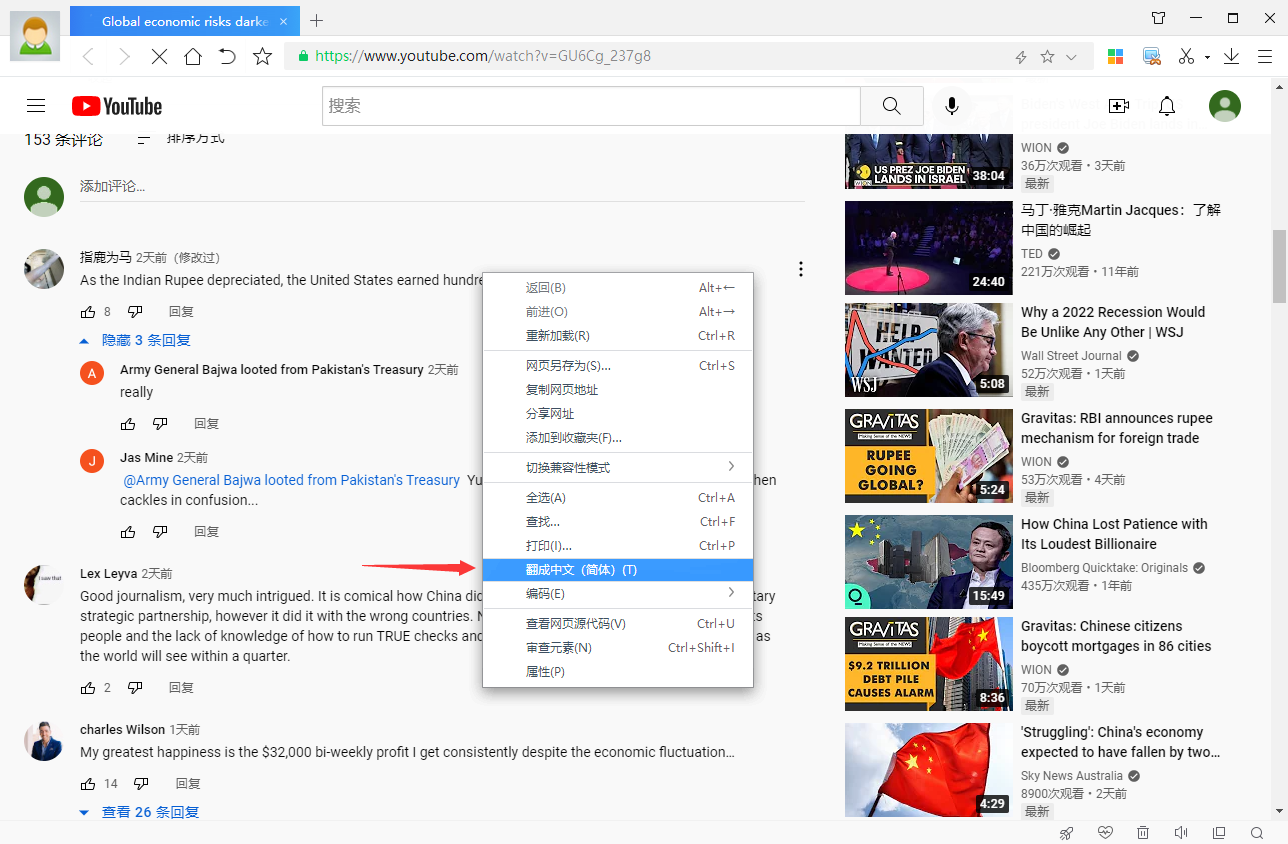1288x844 pixels.
Task: Click the browser home button
Action: [193, 57]
